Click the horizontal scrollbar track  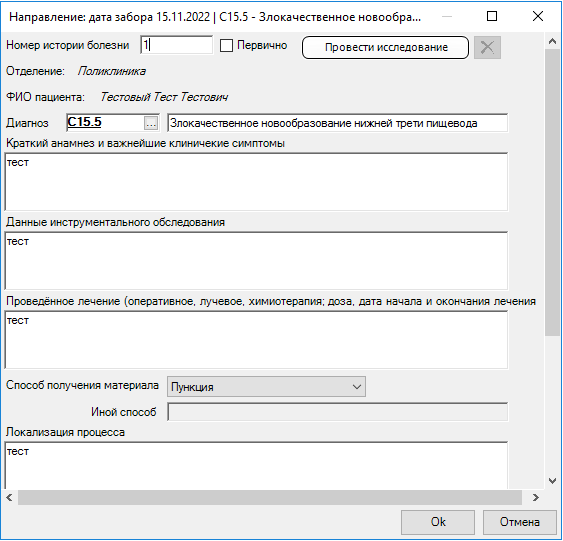[269, 497]
